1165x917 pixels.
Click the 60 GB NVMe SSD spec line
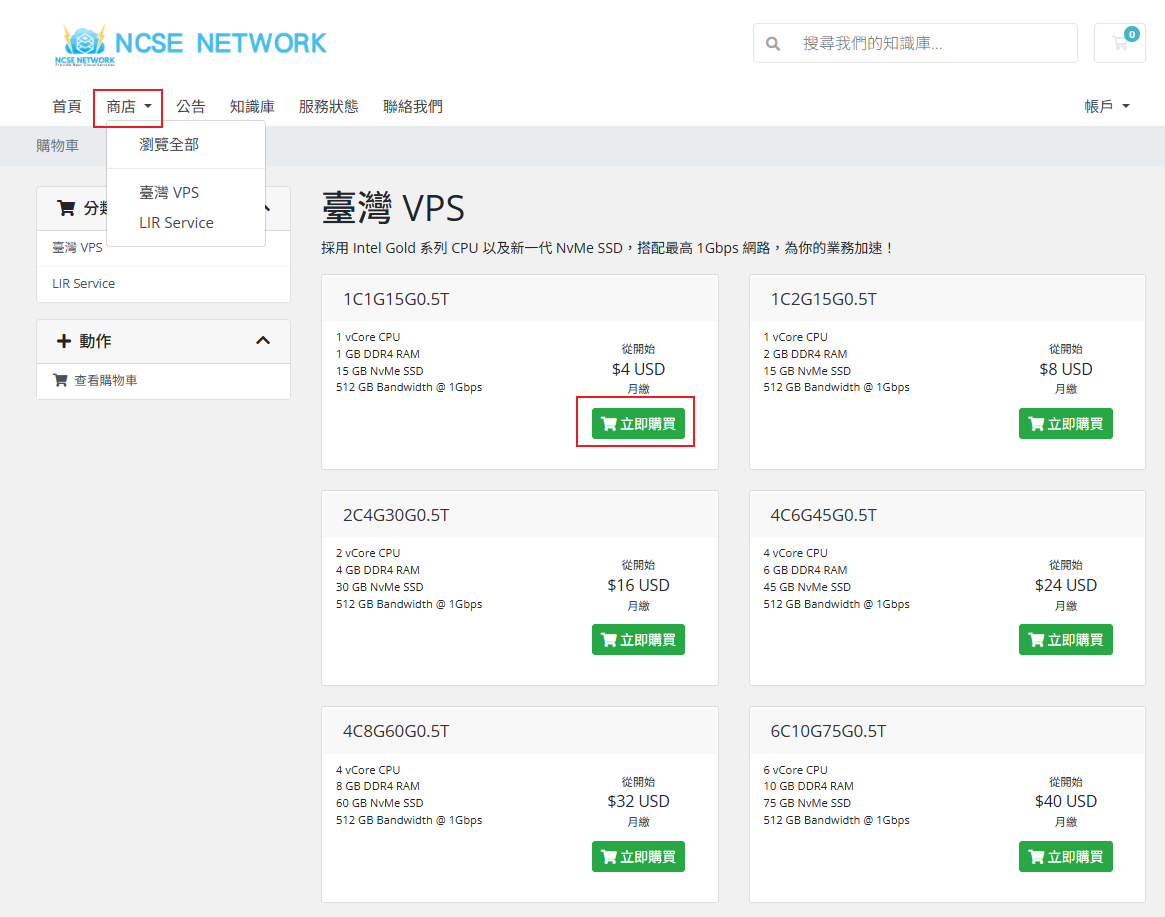pyautogui.click(x=380, y=803)
